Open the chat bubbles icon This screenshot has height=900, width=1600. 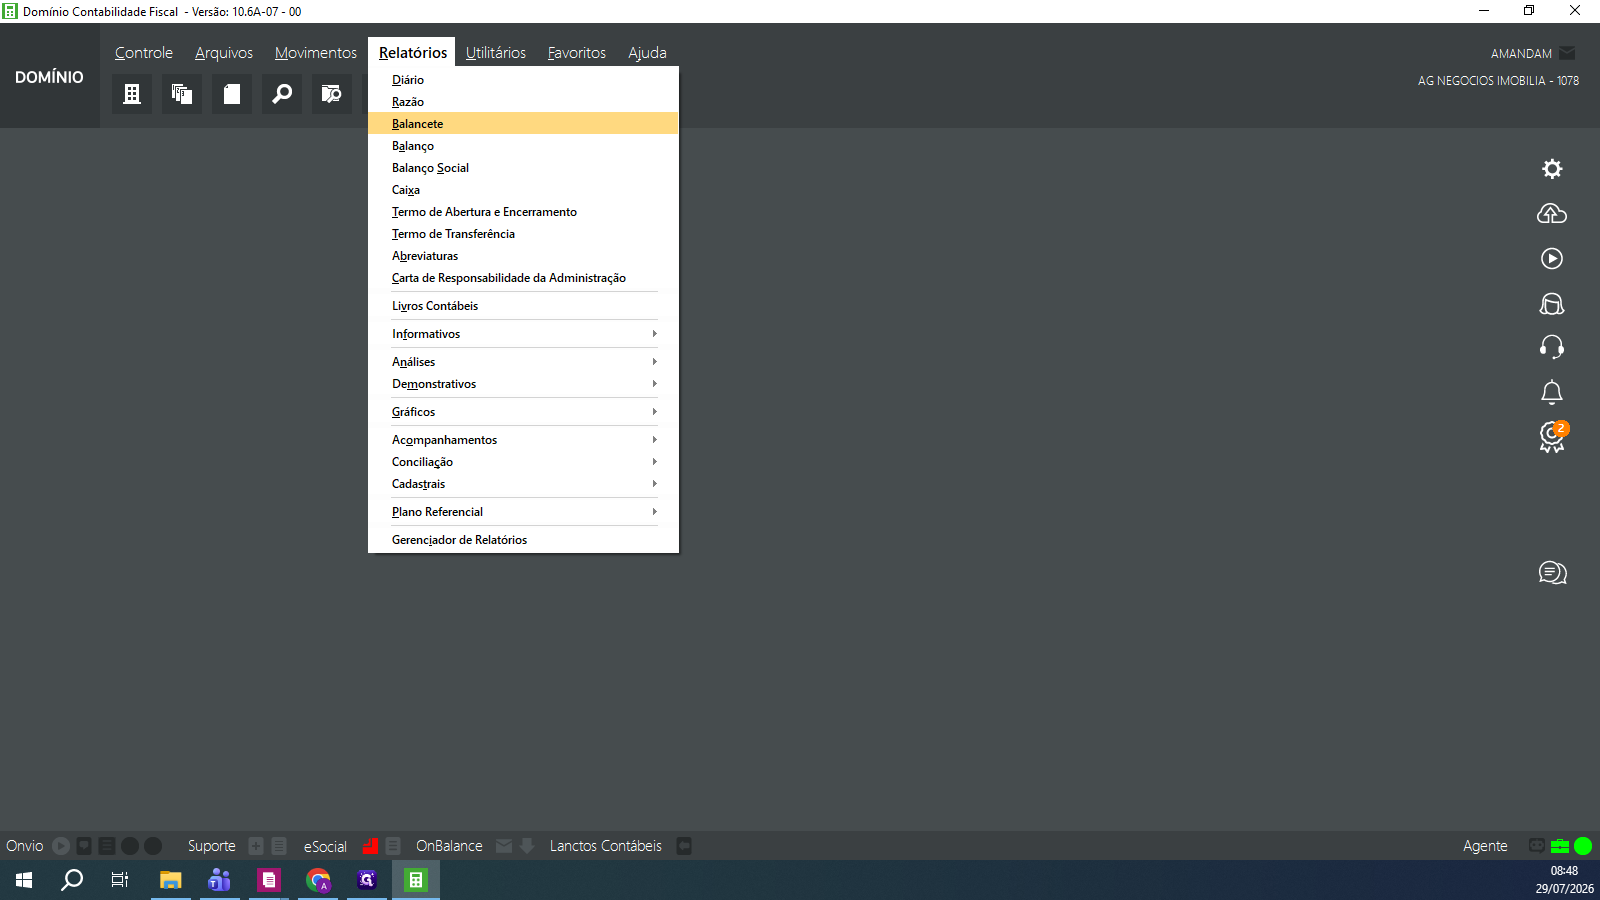pyautogui.click(x=1552, y=572)
